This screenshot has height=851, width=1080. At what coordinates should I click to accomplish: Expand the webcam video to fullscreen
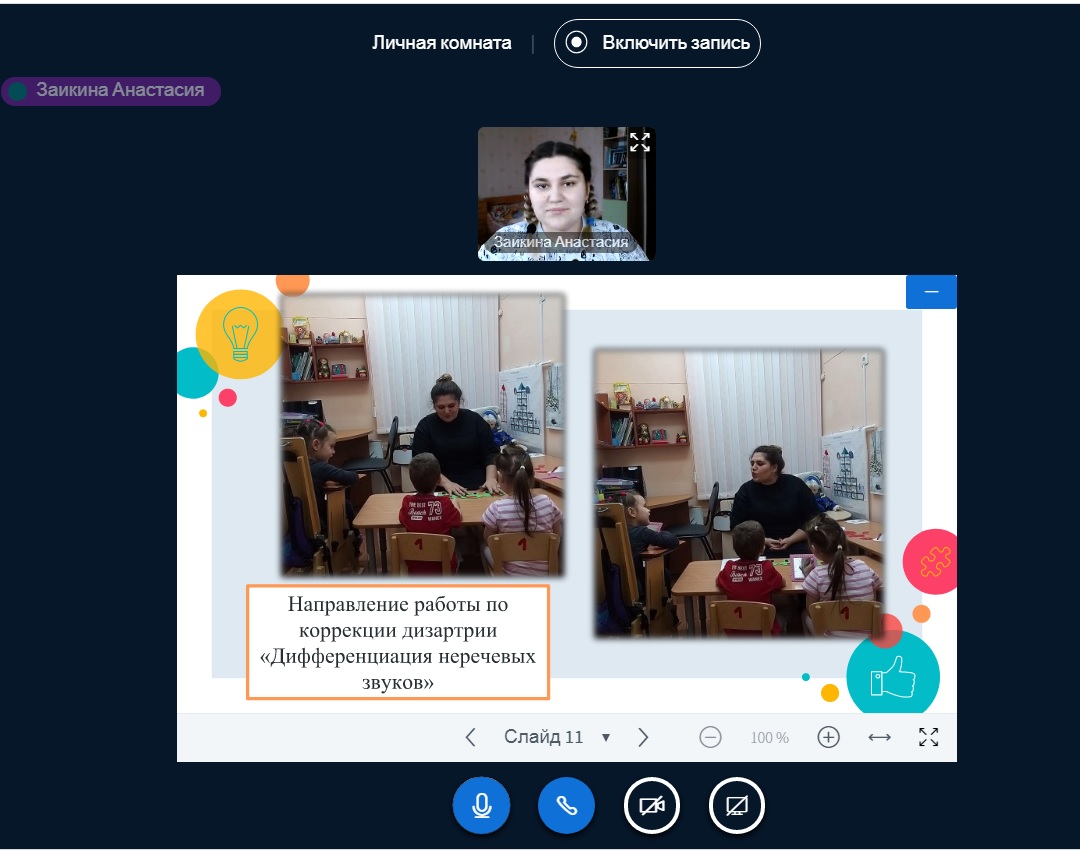pos(640,142)
